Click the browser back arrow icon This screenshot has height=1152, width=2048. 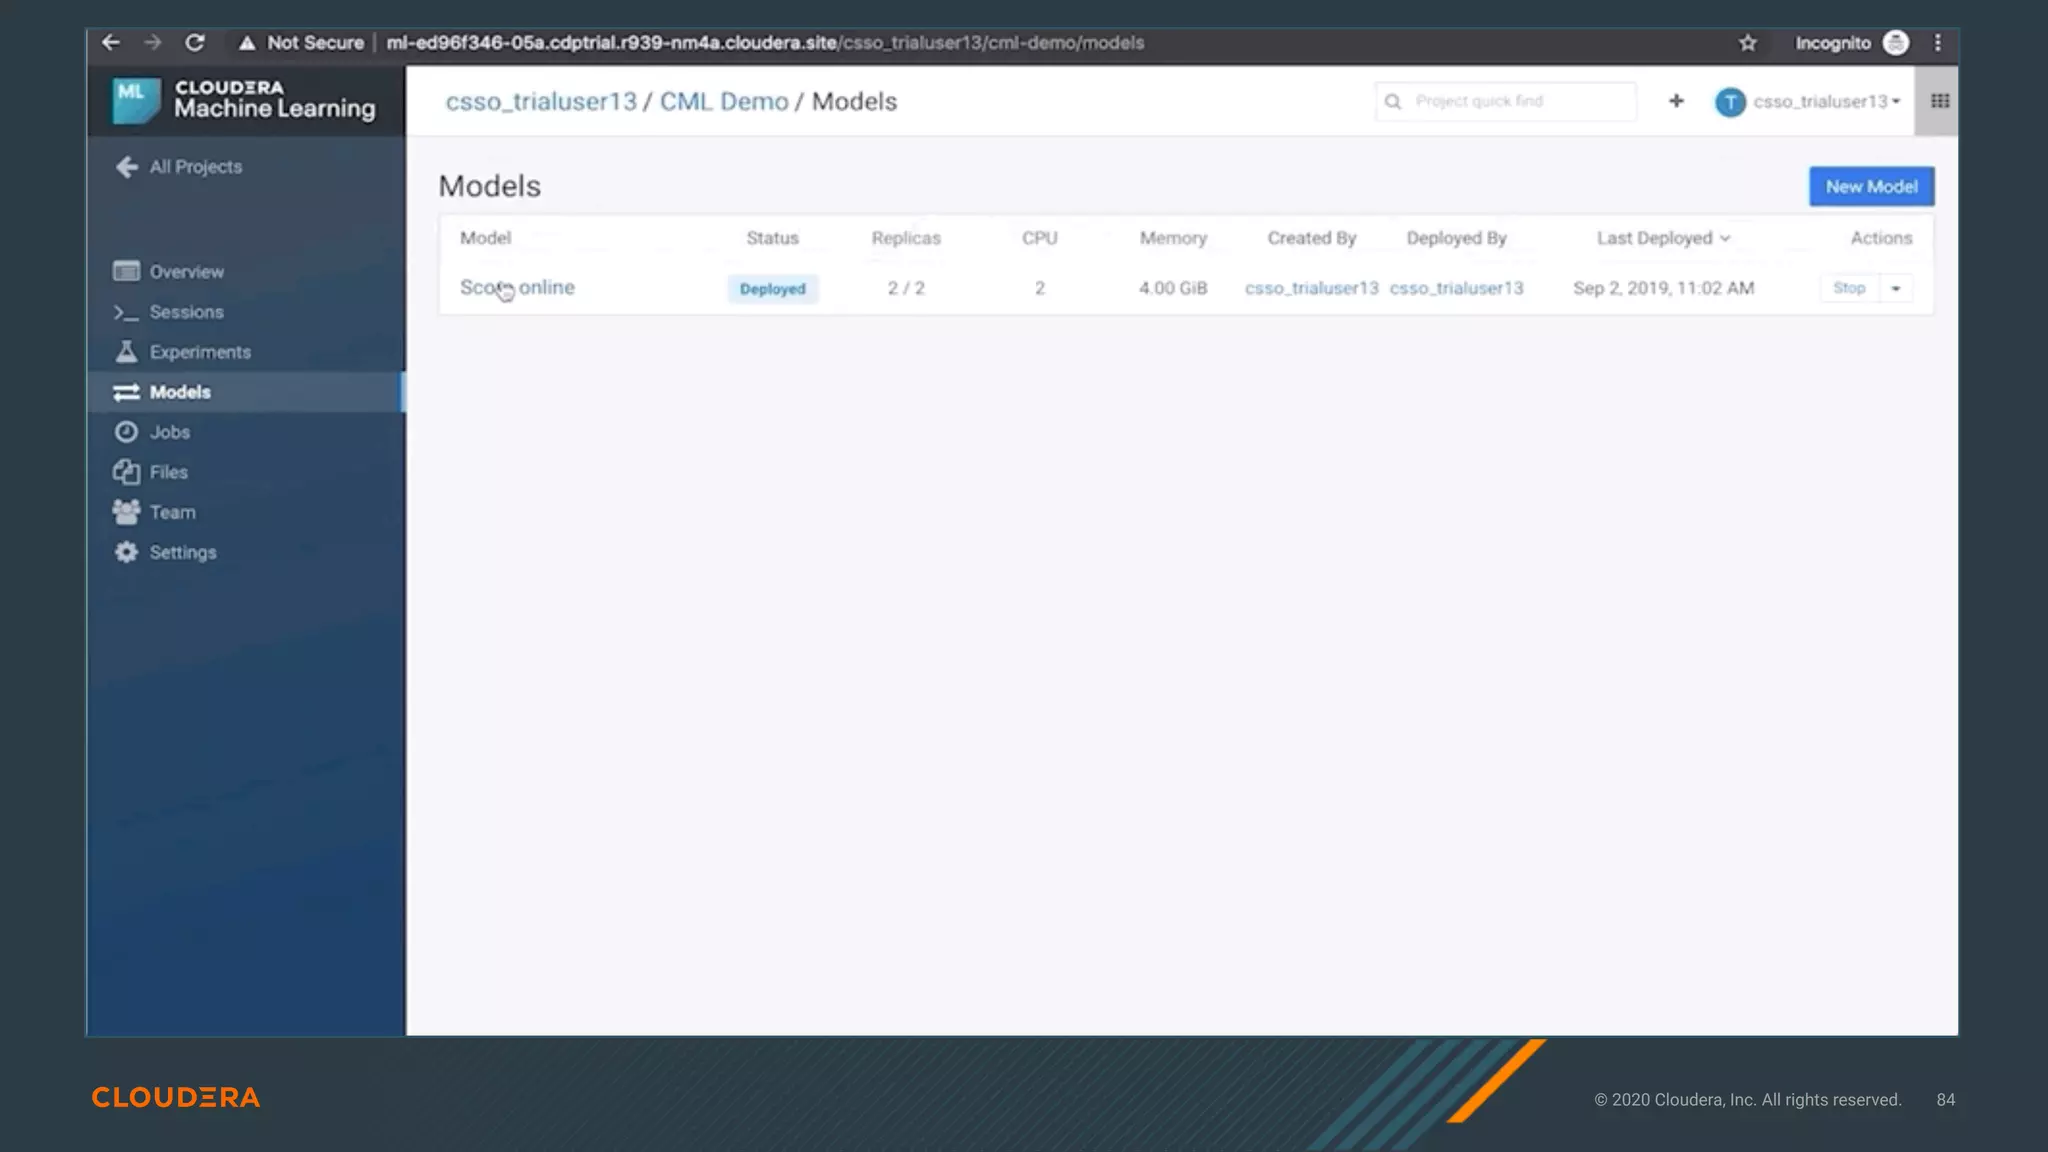111,42
